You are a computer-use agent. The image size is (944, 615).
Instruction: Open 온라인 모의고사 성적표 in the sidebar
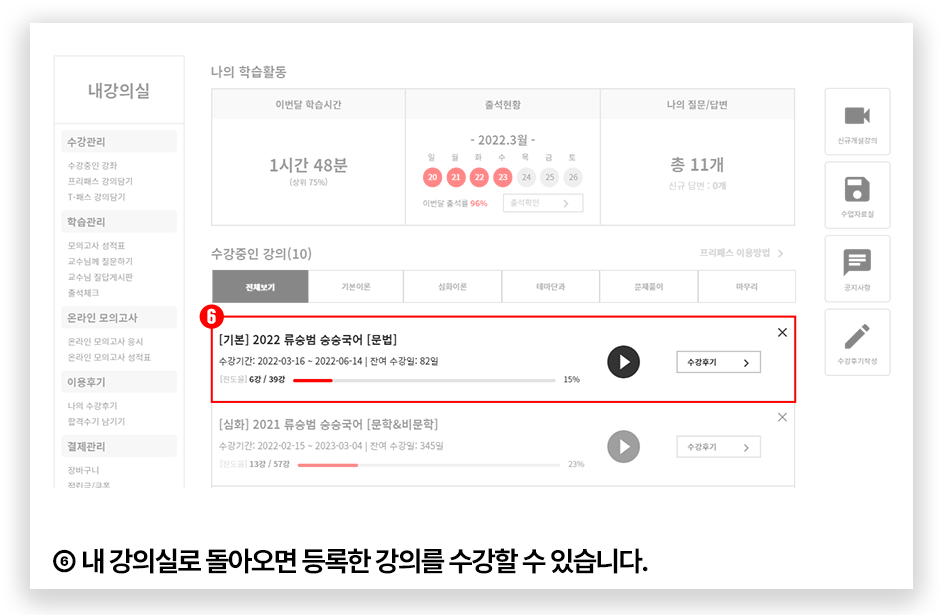tap(109, 357)
